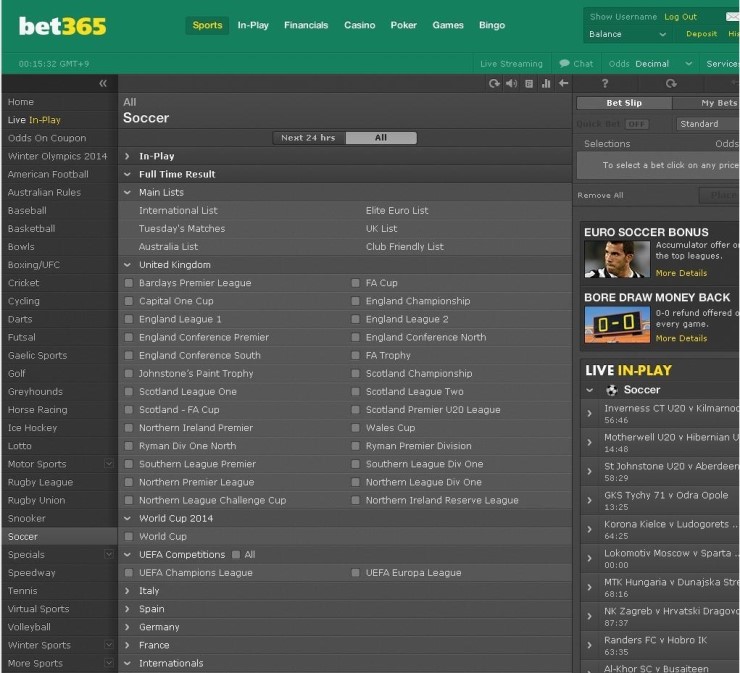
Task: Open the Odds format Decimal dropdown
Action: 664,64
